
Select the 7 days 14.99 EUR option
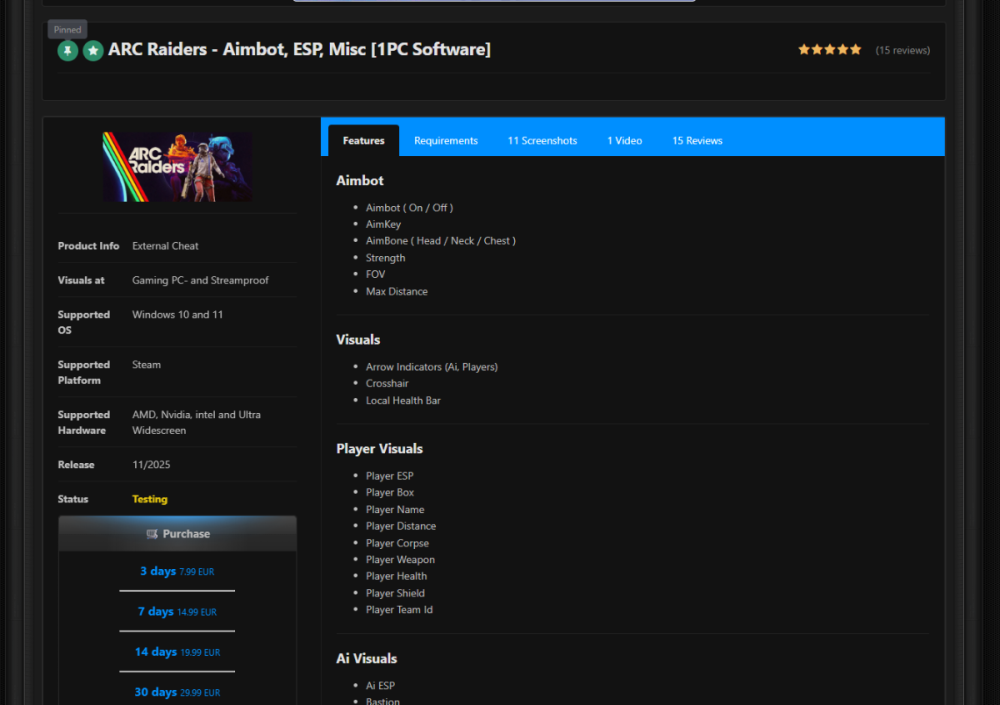pos(177,611)
